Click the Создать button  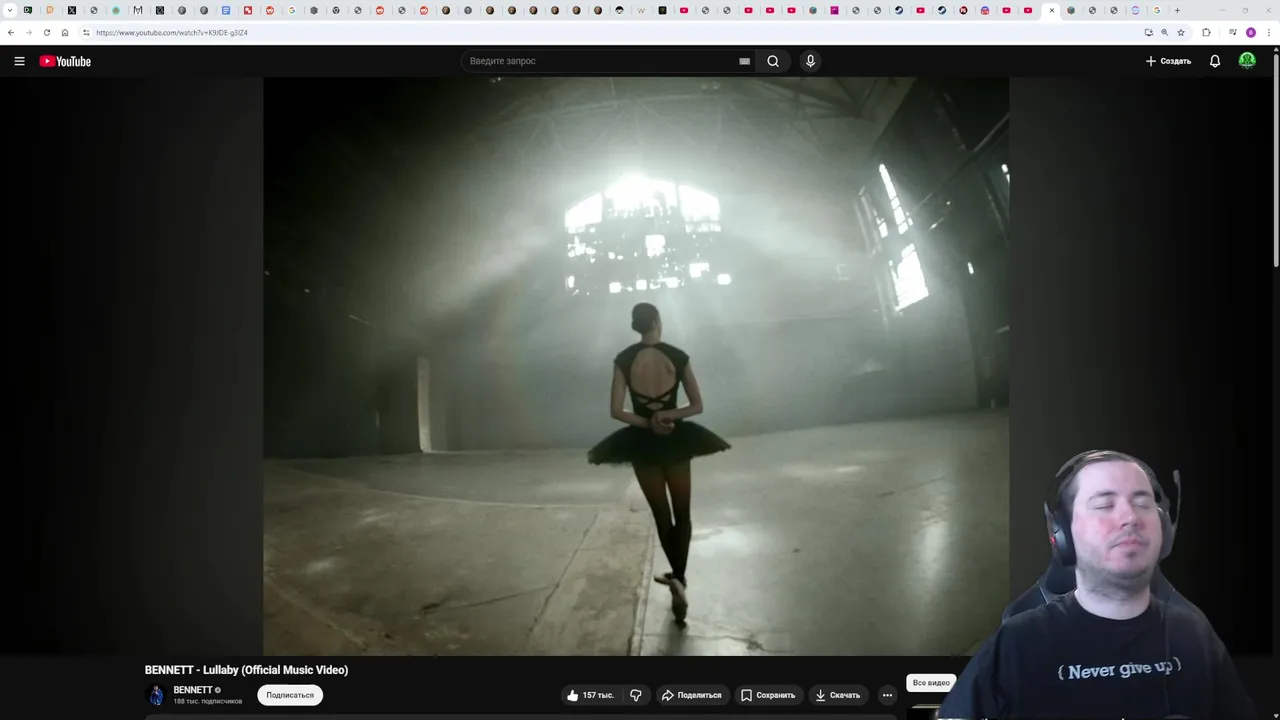tap(1168, 61)
